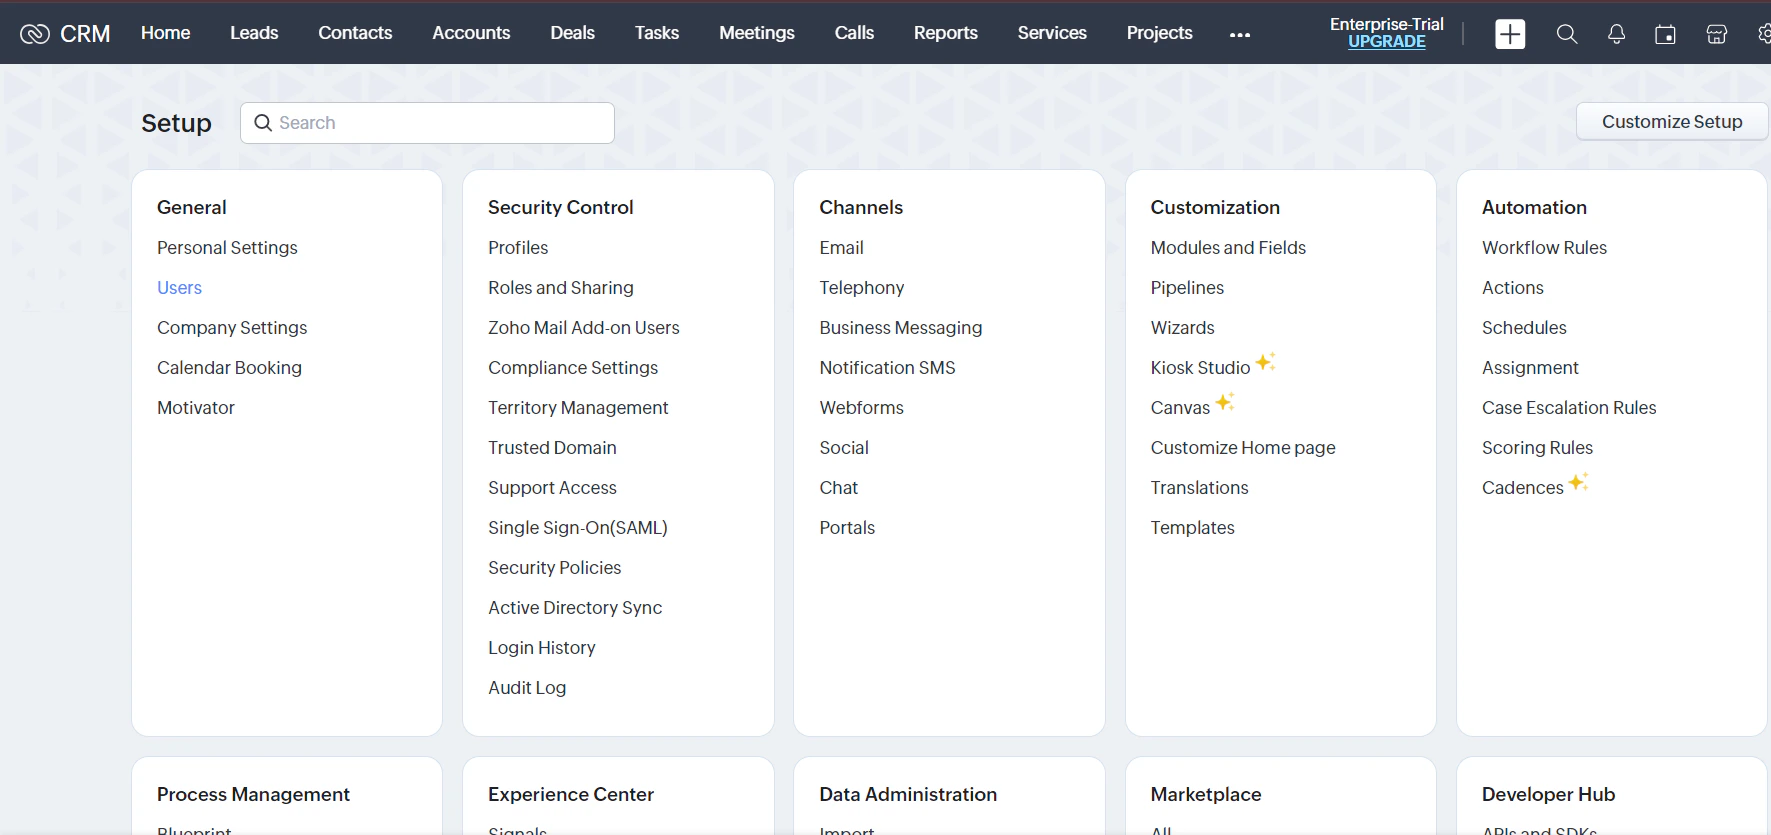Open Actions under Automation
This screenshot has height=835, width=1771.
point(1513,288)
